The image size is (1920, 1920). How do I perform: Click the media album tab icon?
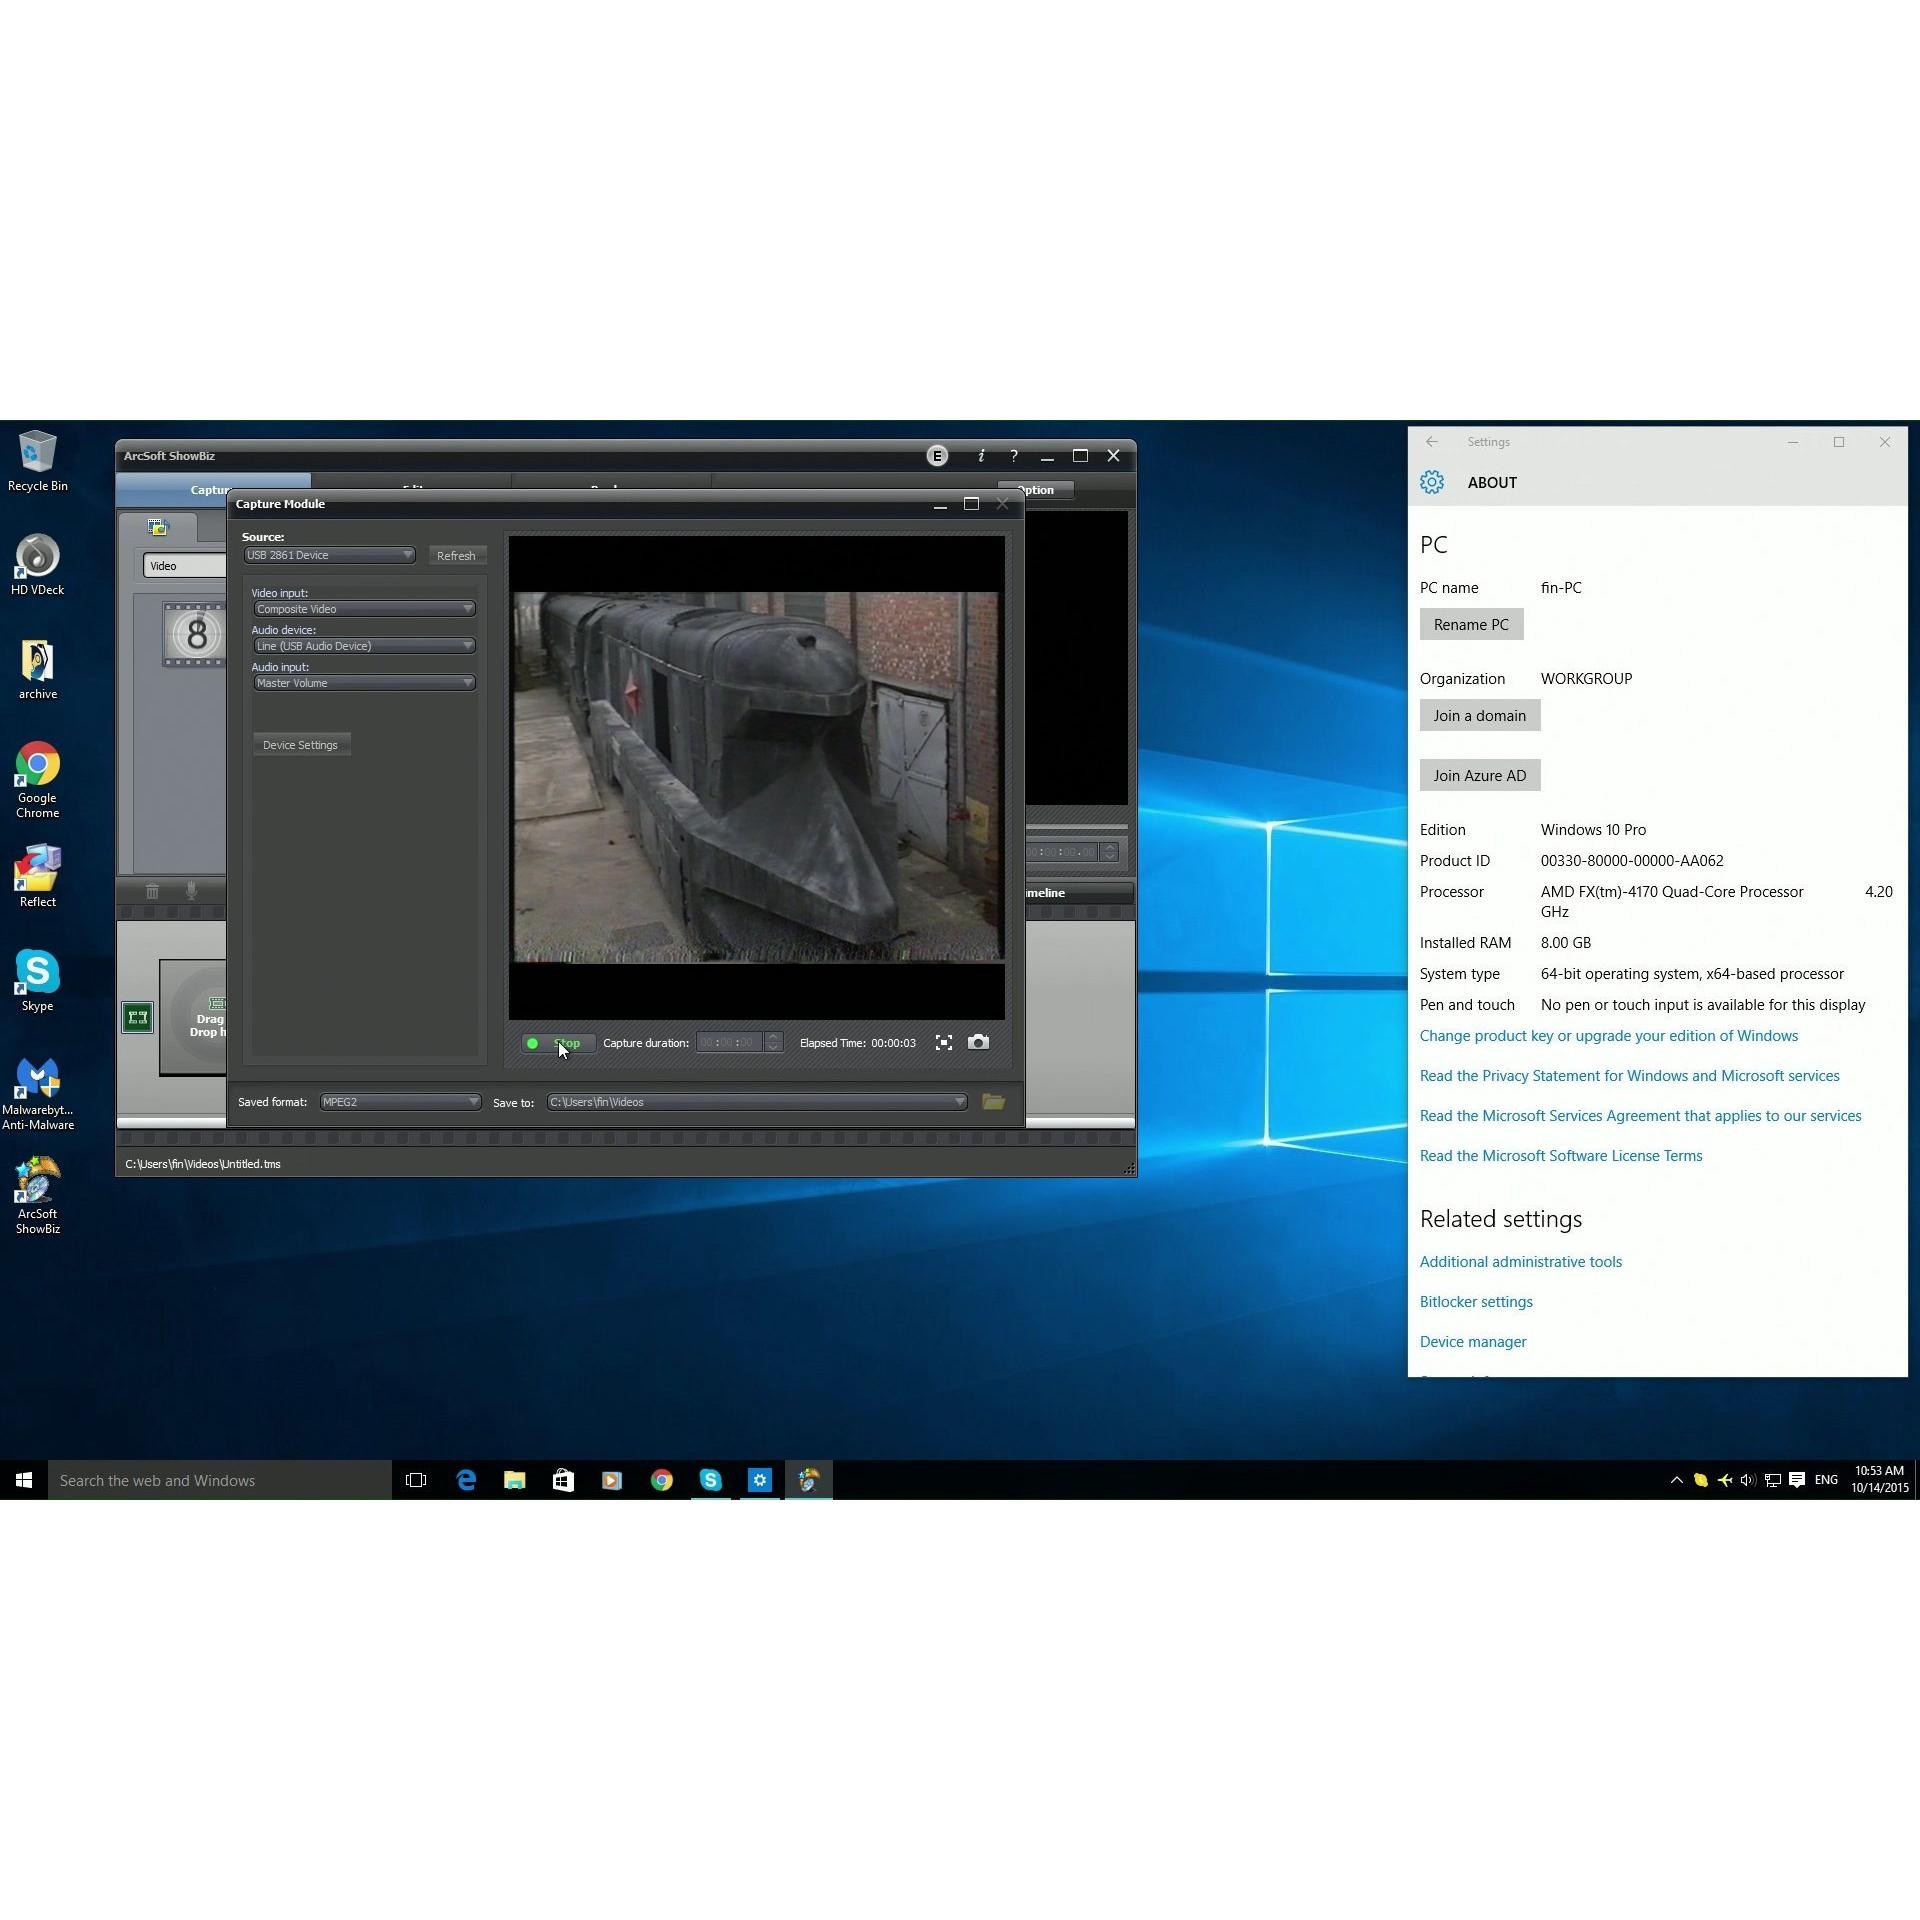point(158,527)
